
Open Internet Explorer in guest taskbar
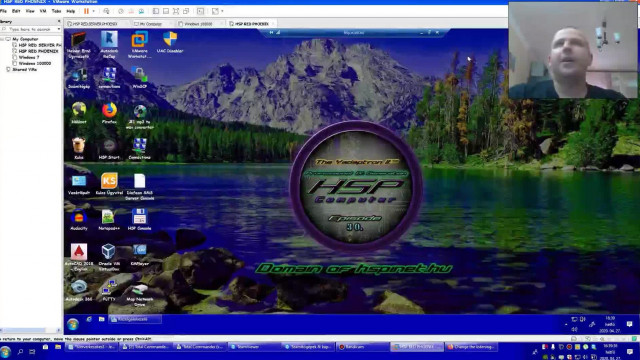(x=89, y=319)
